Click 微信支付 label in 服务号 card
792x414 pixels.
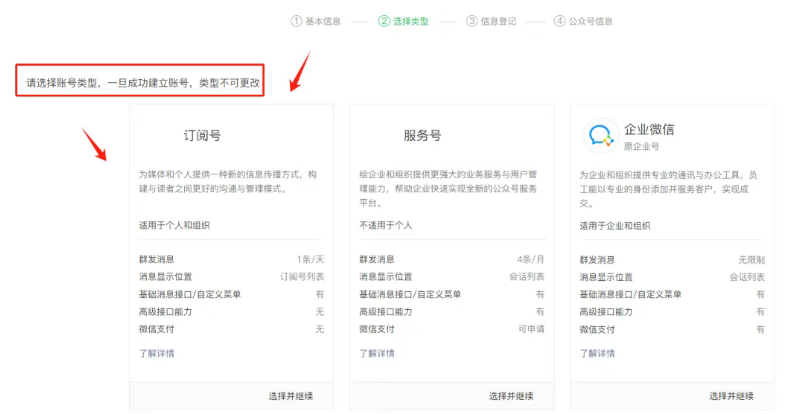pos(377,329)
